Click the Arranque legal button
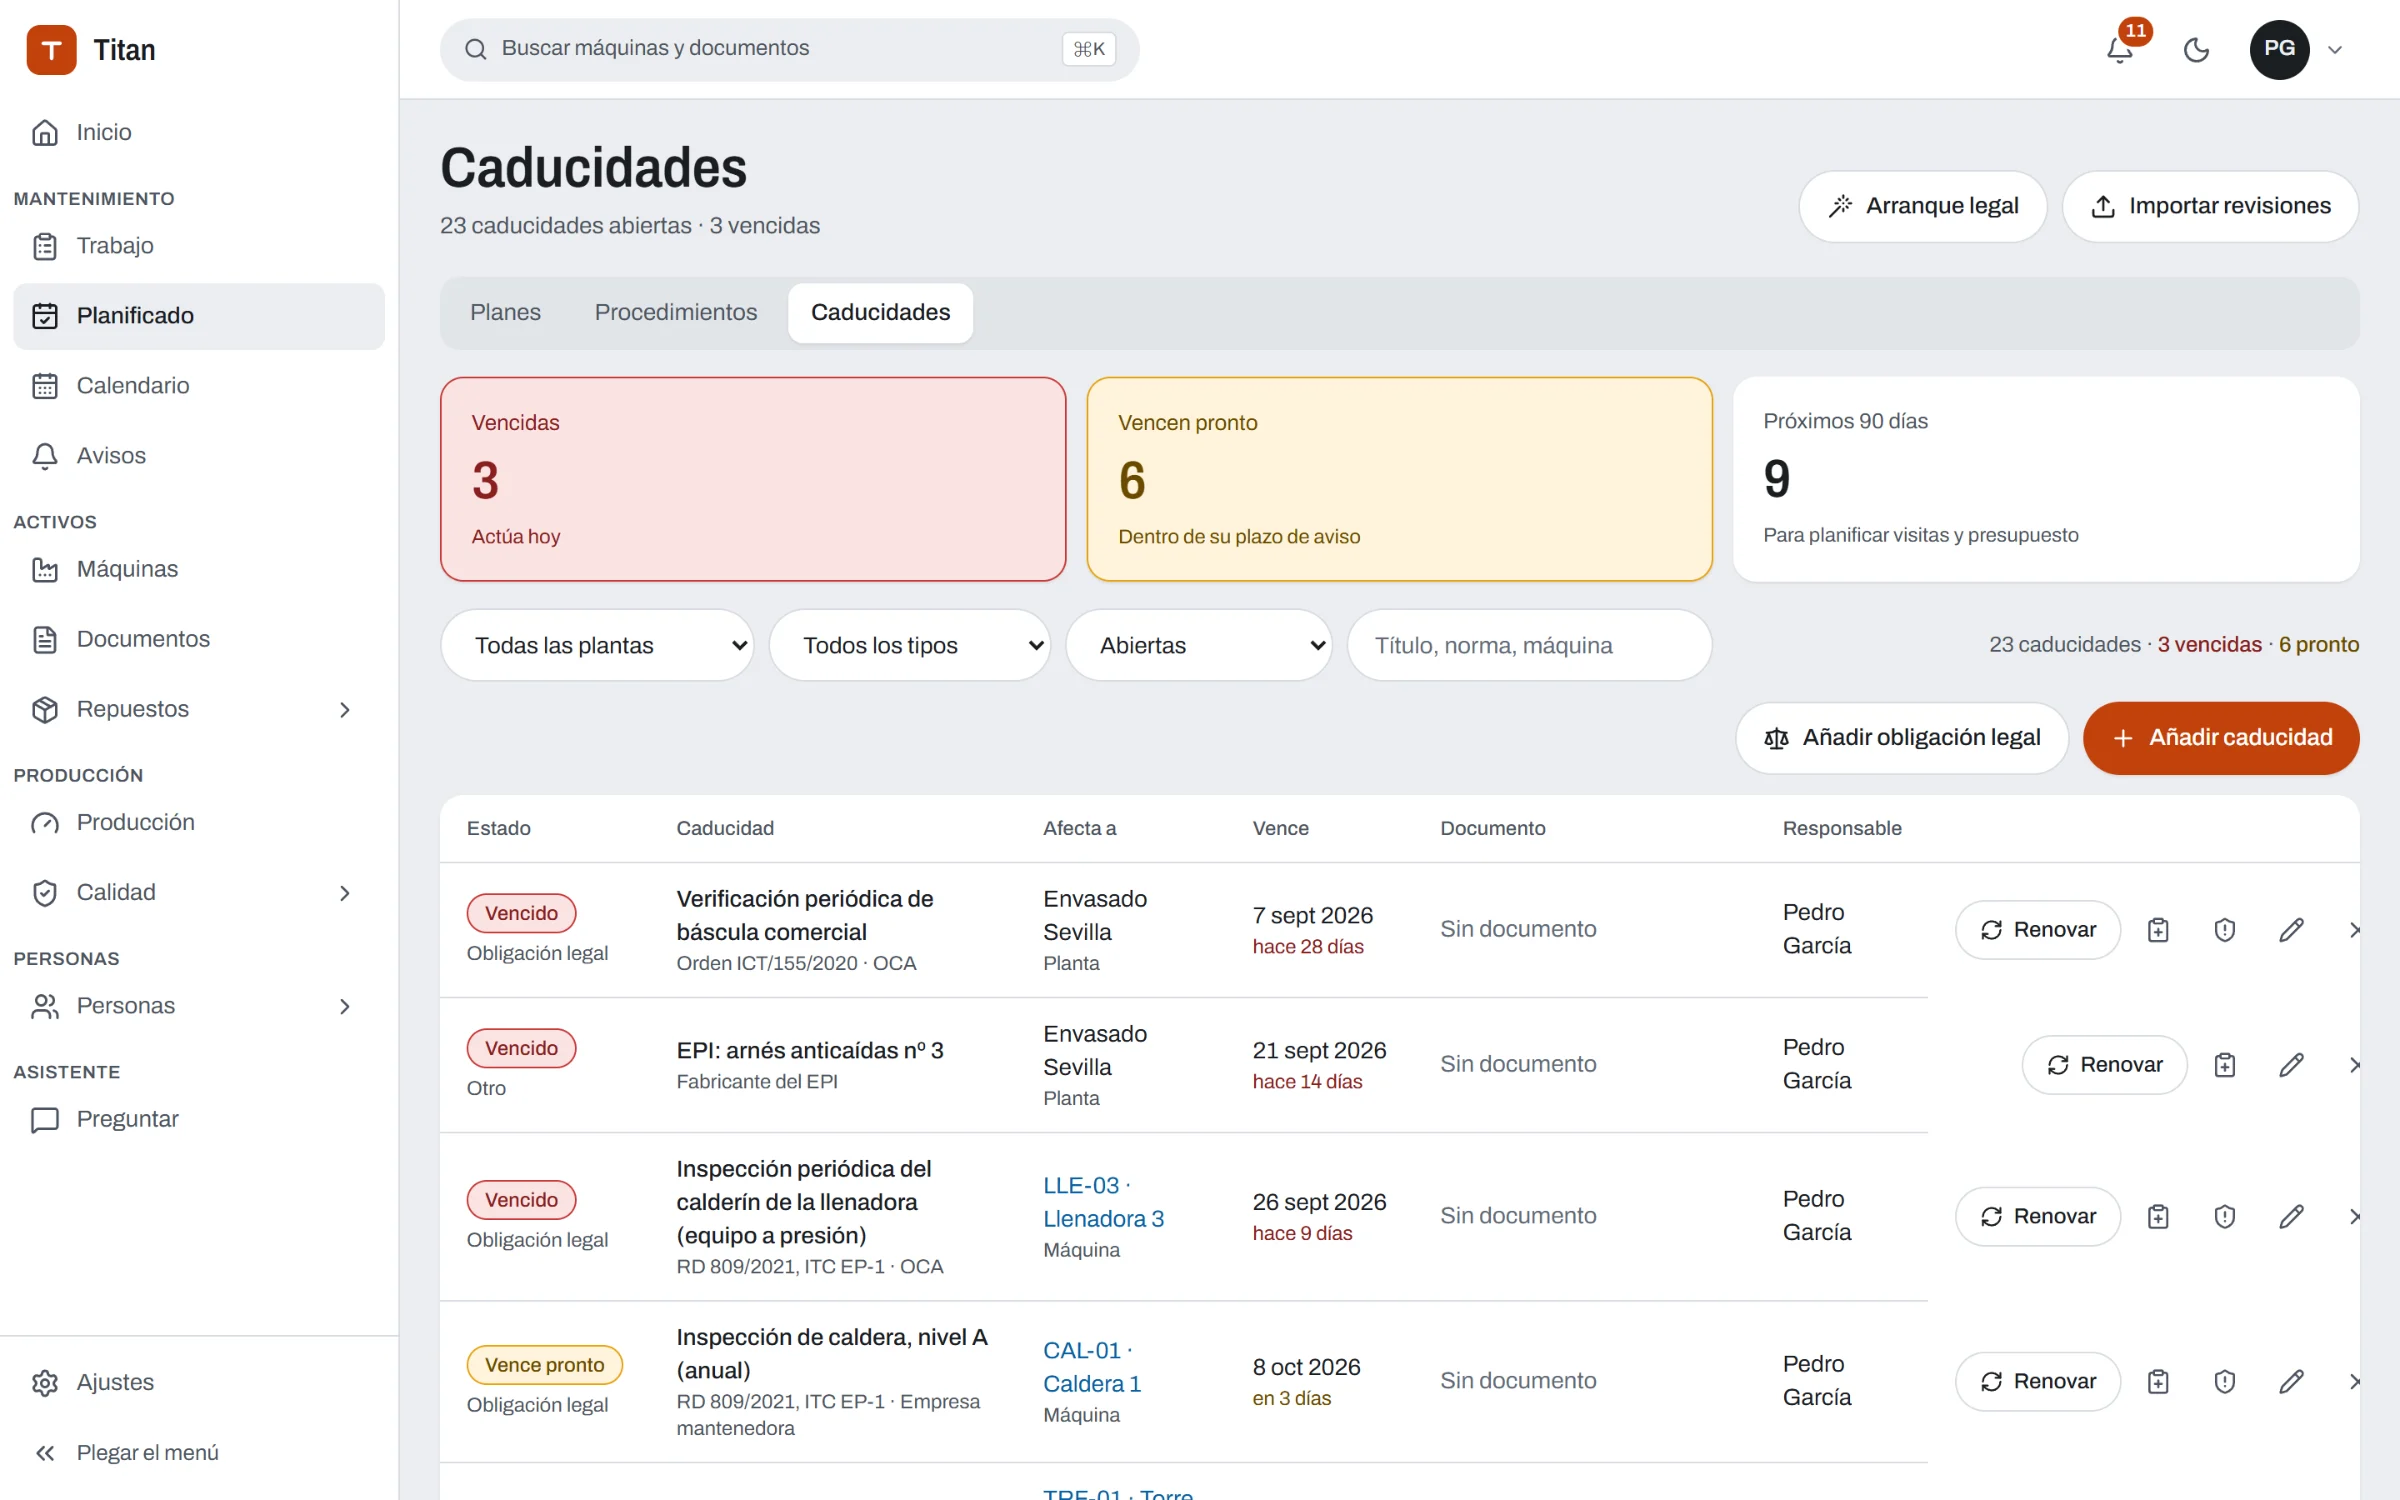Image resolution: width=2400 pixels, height=1500 pixels. [1922, 206]
